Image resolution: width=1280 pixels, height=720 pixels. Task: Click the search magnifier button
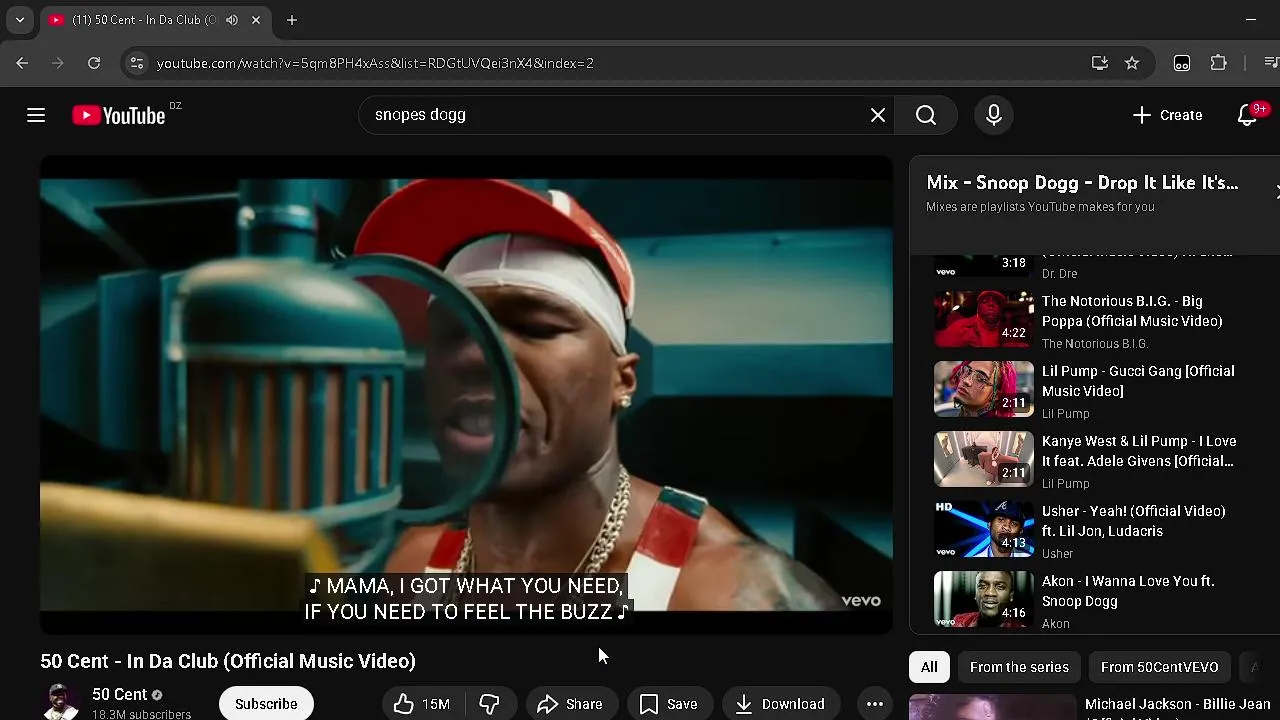(x=926, y=115)
